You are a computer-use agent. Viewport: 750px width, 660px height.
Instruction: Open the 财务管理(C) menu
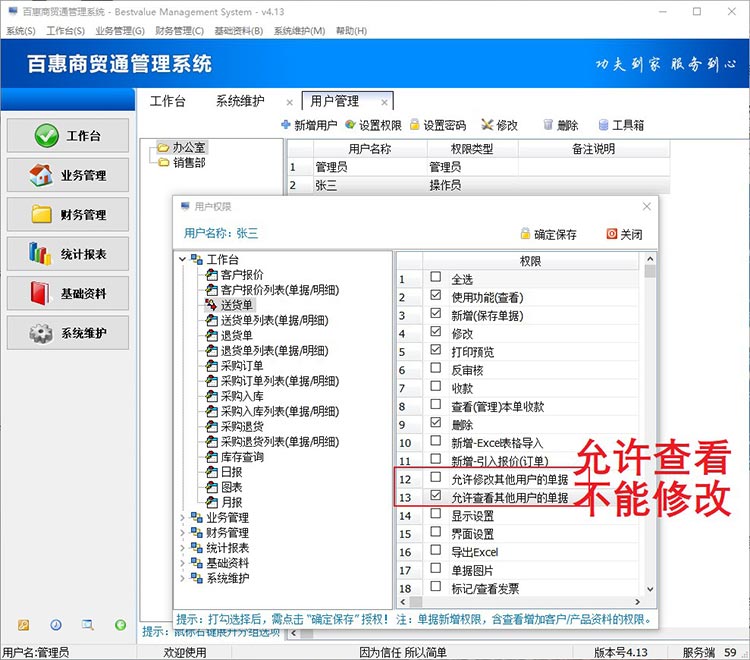click(x=179, y=31)
